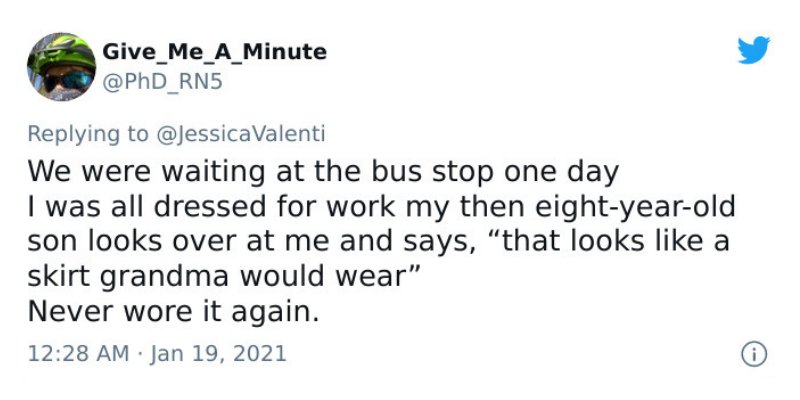
Task: Open the 12:28 AM timestamp
Action: [78, 354]
